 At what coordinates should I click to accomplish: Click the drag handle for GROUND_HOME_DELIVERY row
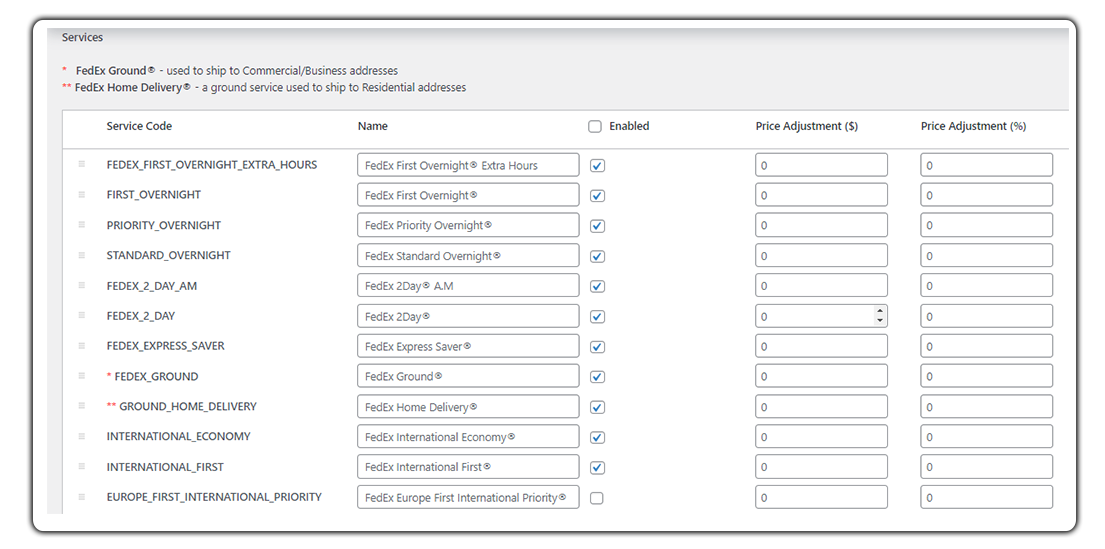click(x=82, y=406)
